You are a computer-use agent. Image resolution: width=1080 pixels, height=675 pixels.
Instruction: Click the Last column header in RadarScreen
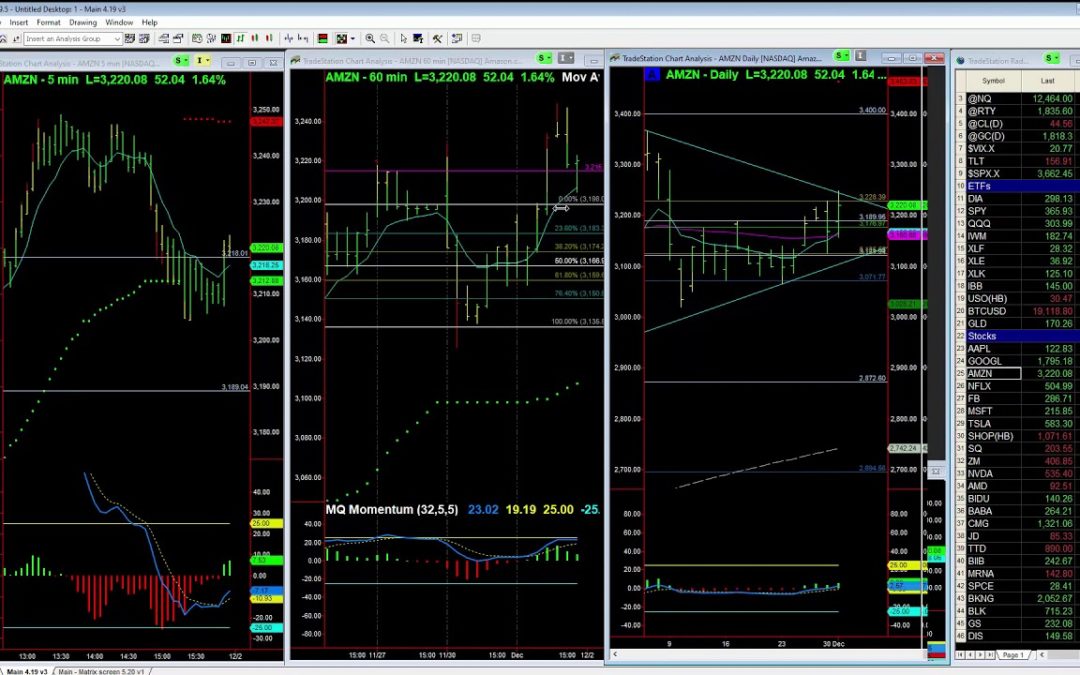click(1048, 81)
